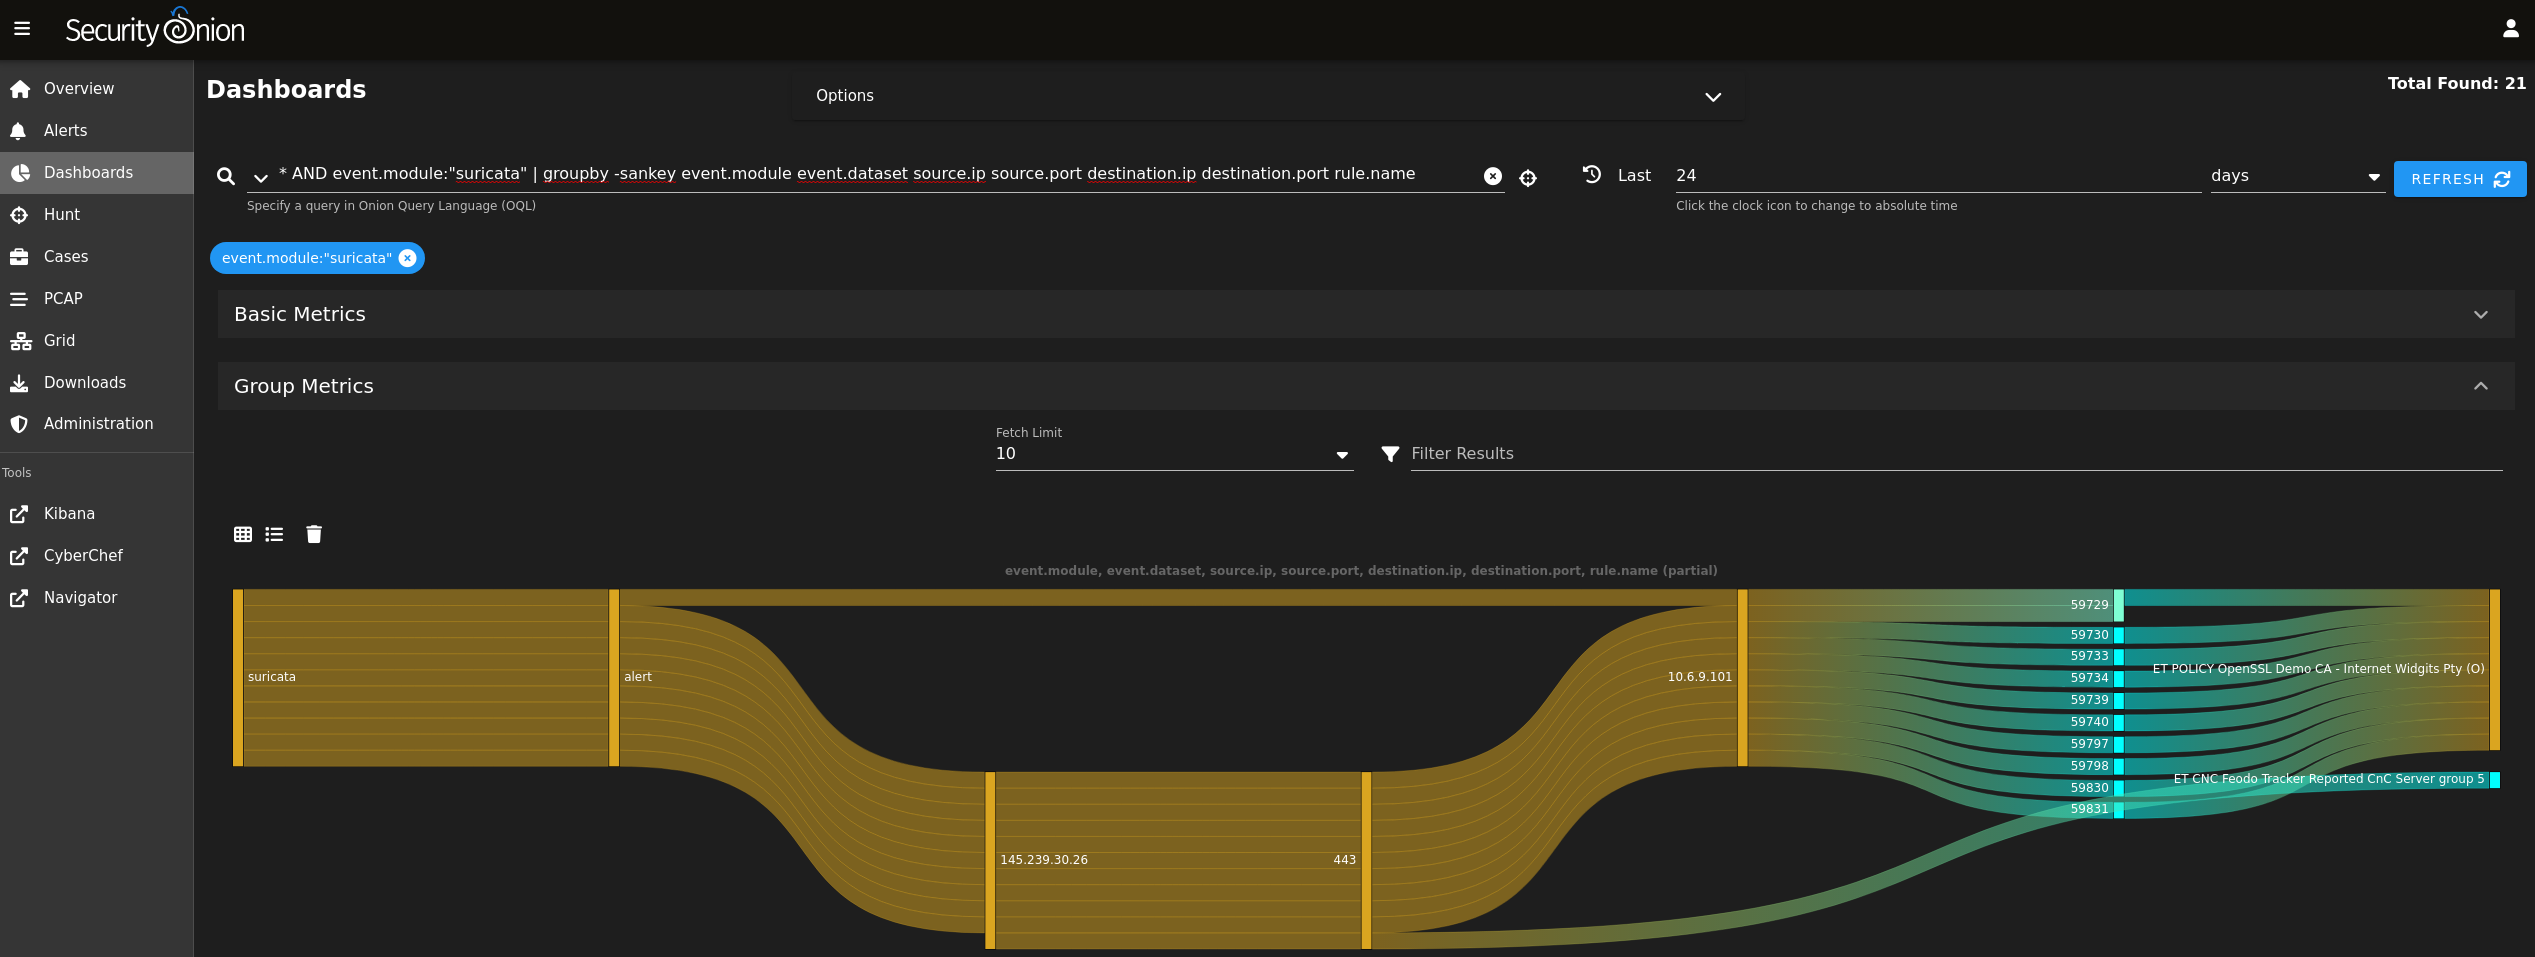Open the days time unit dropdown
The height and width of the screenshot is (957, 2535).
pos(2297,176)
